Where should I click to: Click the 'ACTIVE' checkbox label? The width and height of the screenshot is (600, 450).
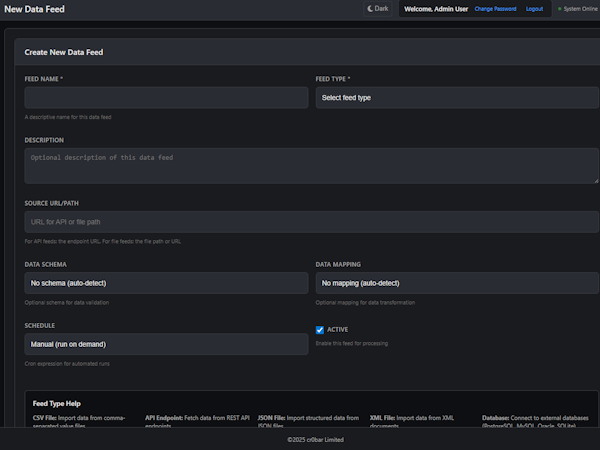click(x=337, y=329)
